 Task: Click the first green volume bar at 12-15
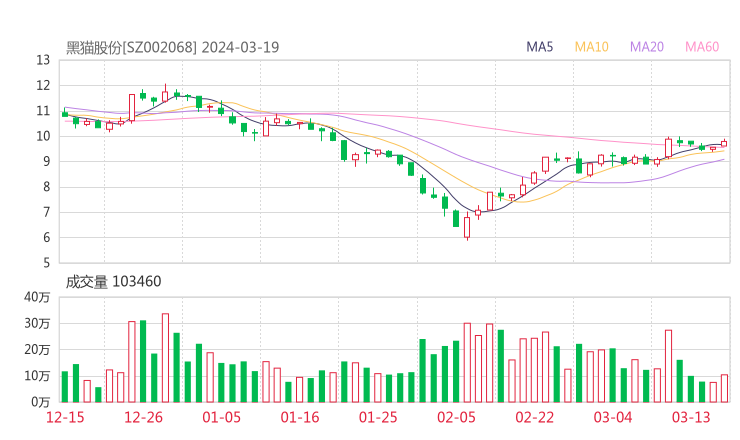click(x=65, y=387)
